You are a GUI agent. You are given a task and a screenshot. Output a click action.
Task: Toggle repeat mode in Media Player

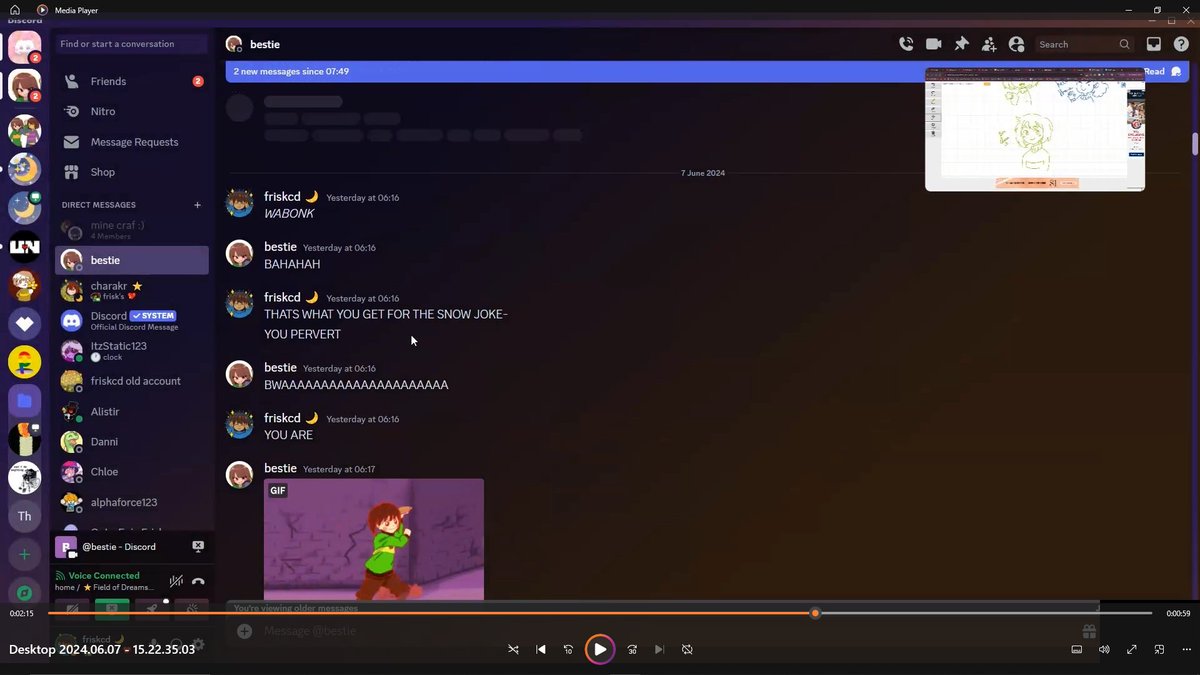(x=687, y=649)
